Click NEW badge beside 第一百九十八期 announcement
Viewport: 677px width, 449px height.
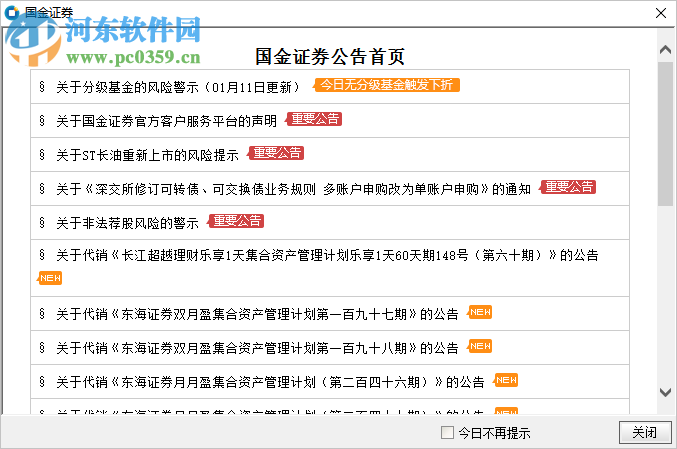click(x=480, y=346)
